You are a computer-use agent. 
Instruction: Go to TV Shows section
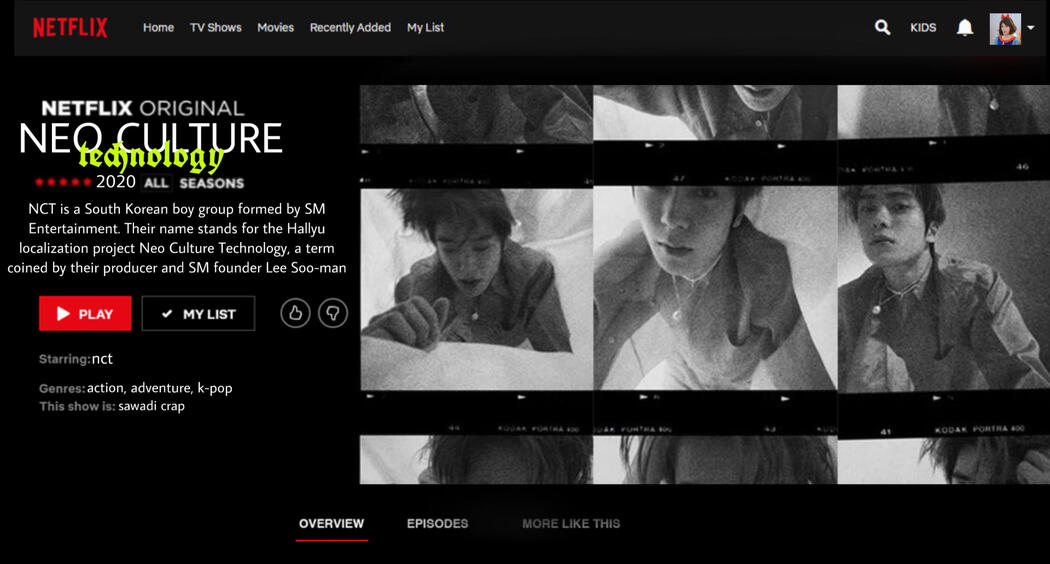(216, 28)
